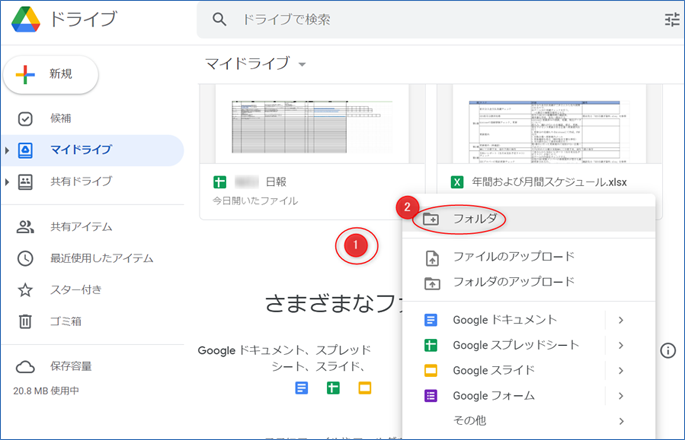Expand the その他 submenu arrow
Image resolution: width=685 pixels, height=440 pixels.
point(621,421)
